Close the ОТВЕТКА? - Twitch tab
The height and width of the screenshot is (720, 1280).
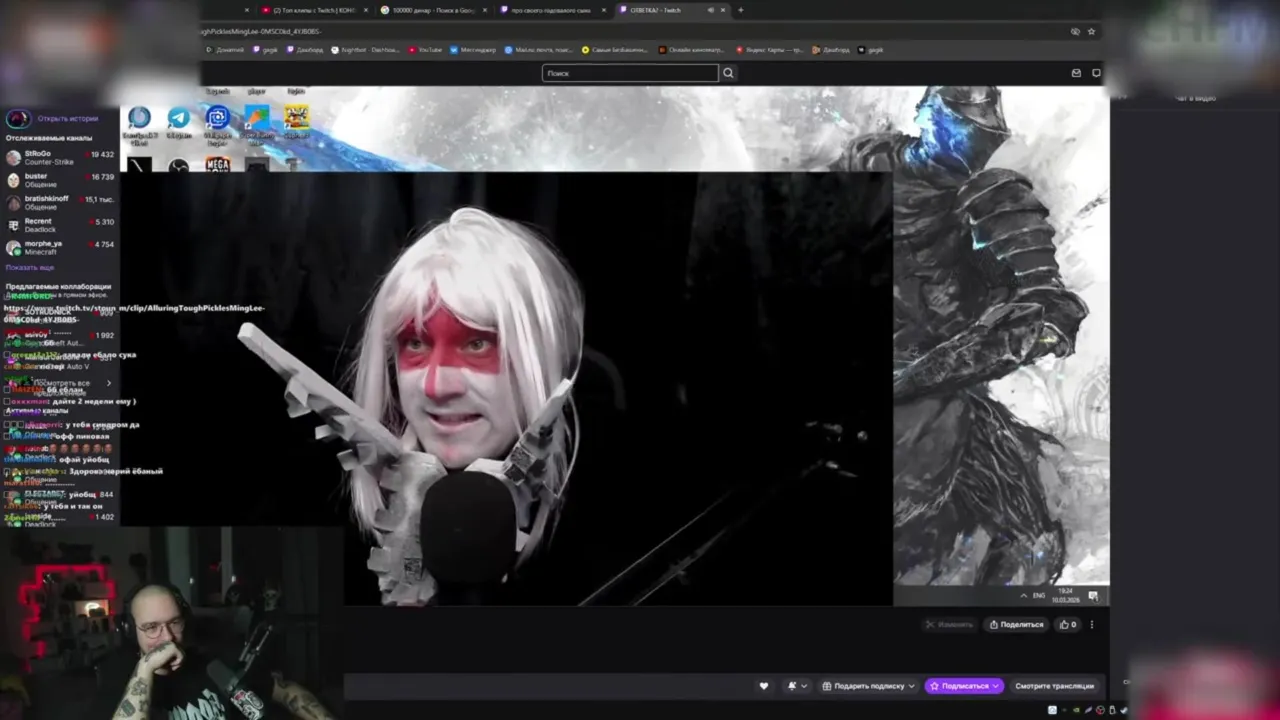(723, 10)
